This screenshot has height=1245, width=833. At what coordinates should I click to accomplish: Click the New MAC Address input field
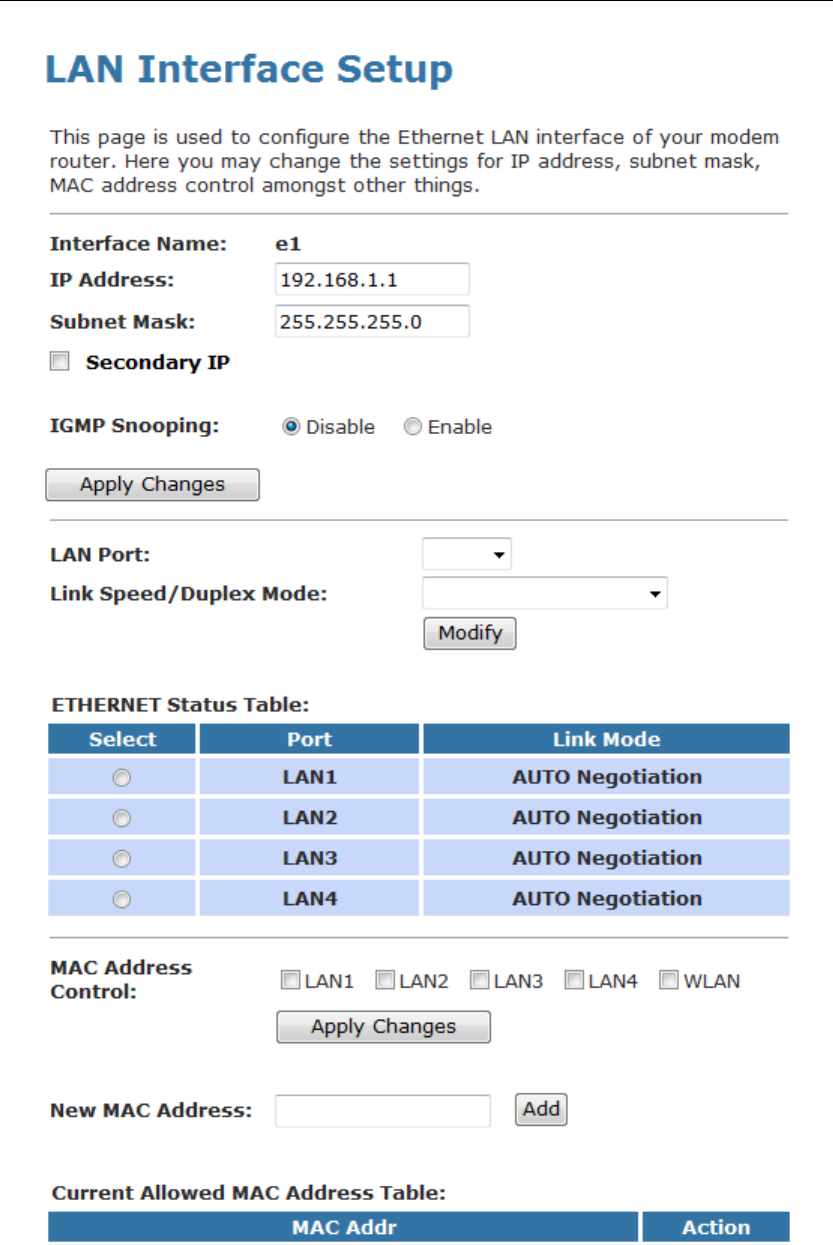click(x=383, y=1110)
